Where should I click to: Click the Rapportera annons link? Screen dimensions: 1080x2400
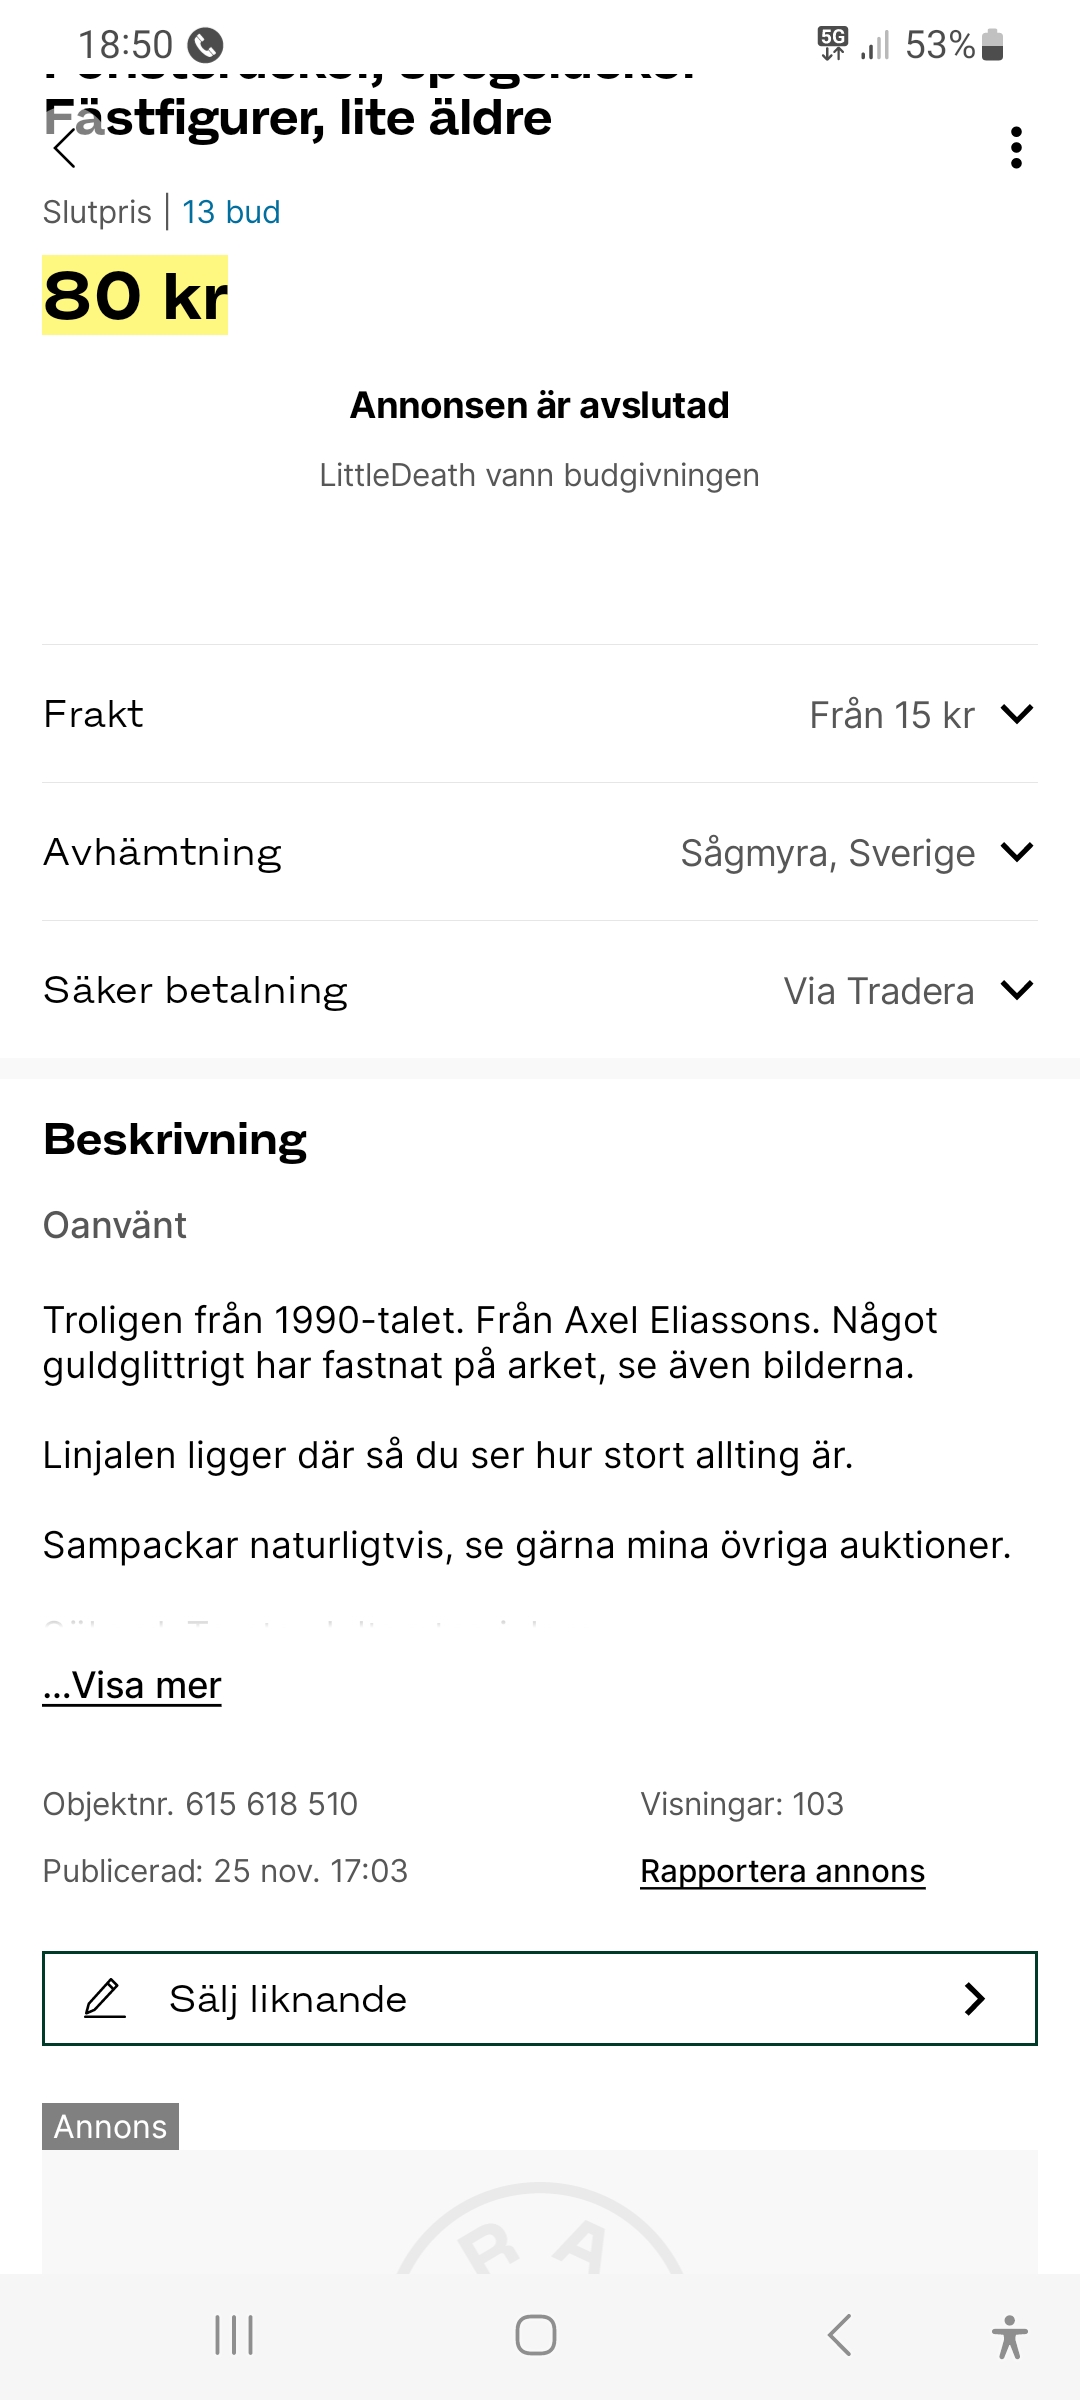tap(782, 1871)
